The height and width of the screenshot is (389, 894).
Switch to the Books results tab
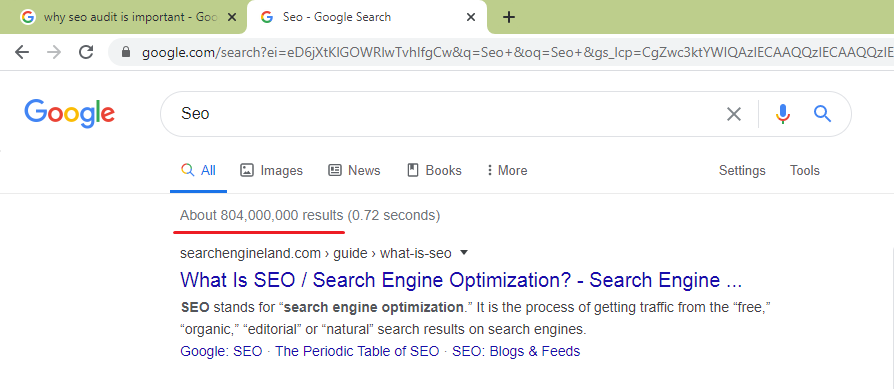[x=434, y=171]
